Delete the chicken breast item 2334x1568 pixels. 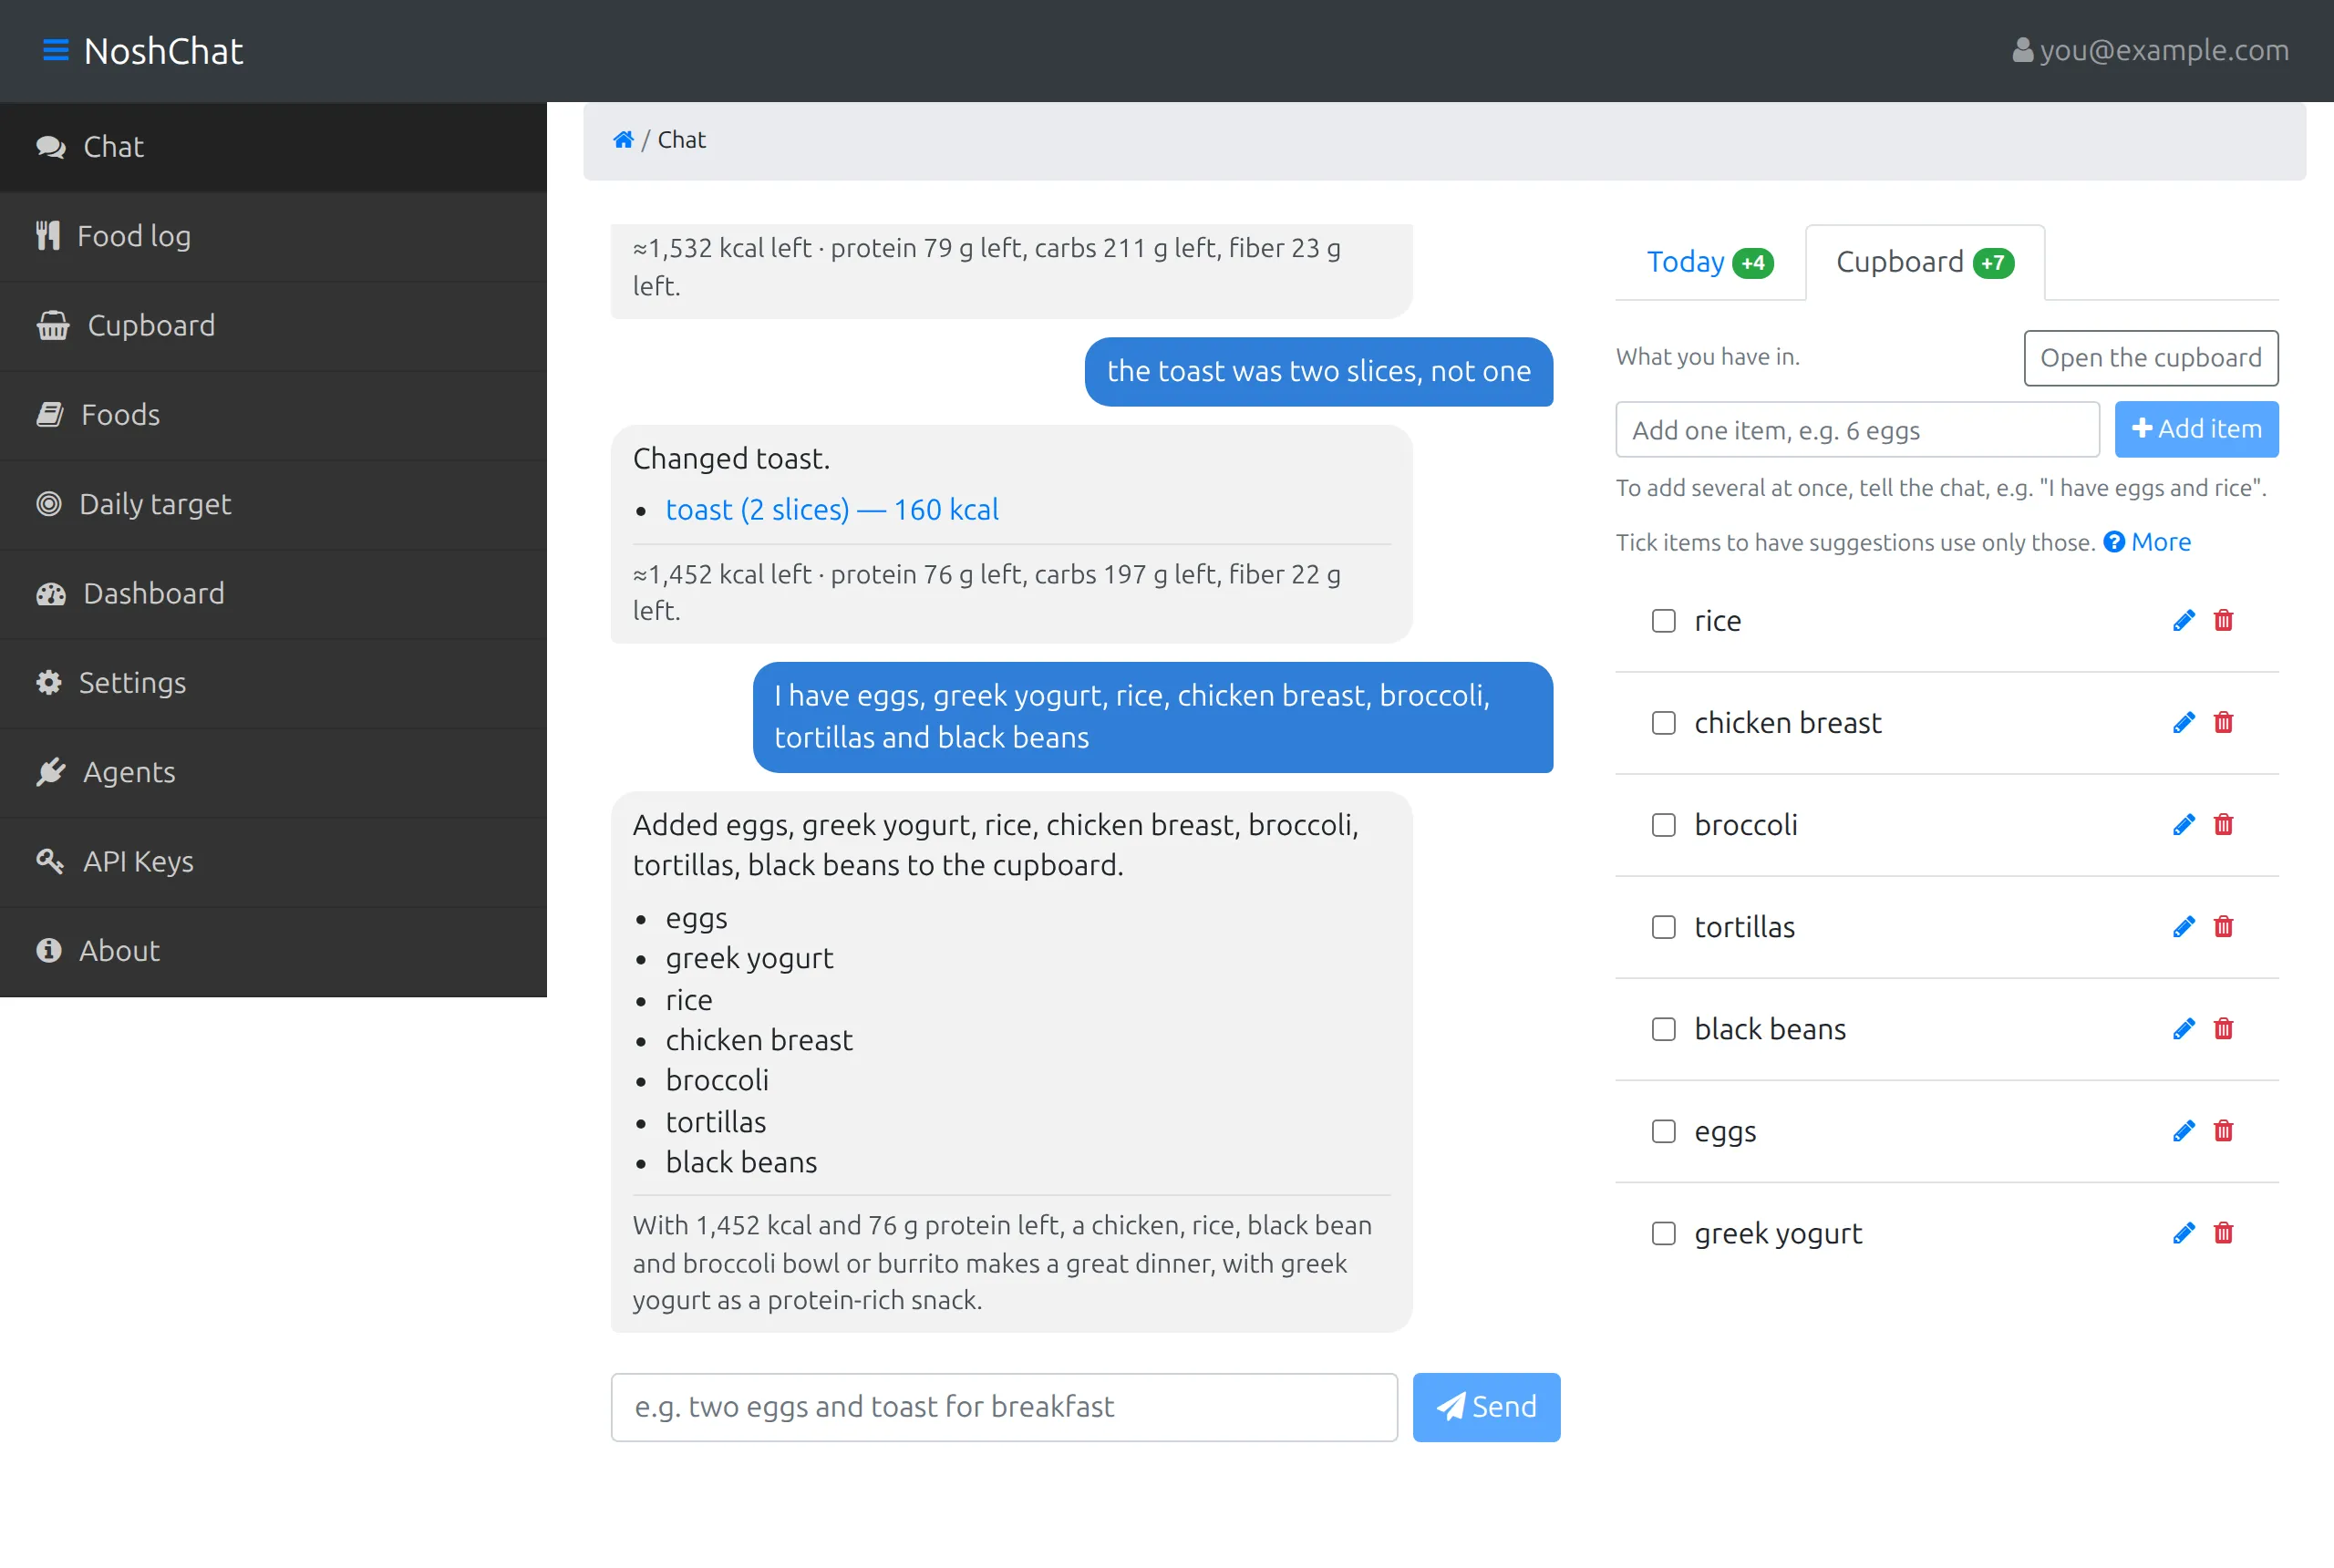click(x=2224, y=723)
